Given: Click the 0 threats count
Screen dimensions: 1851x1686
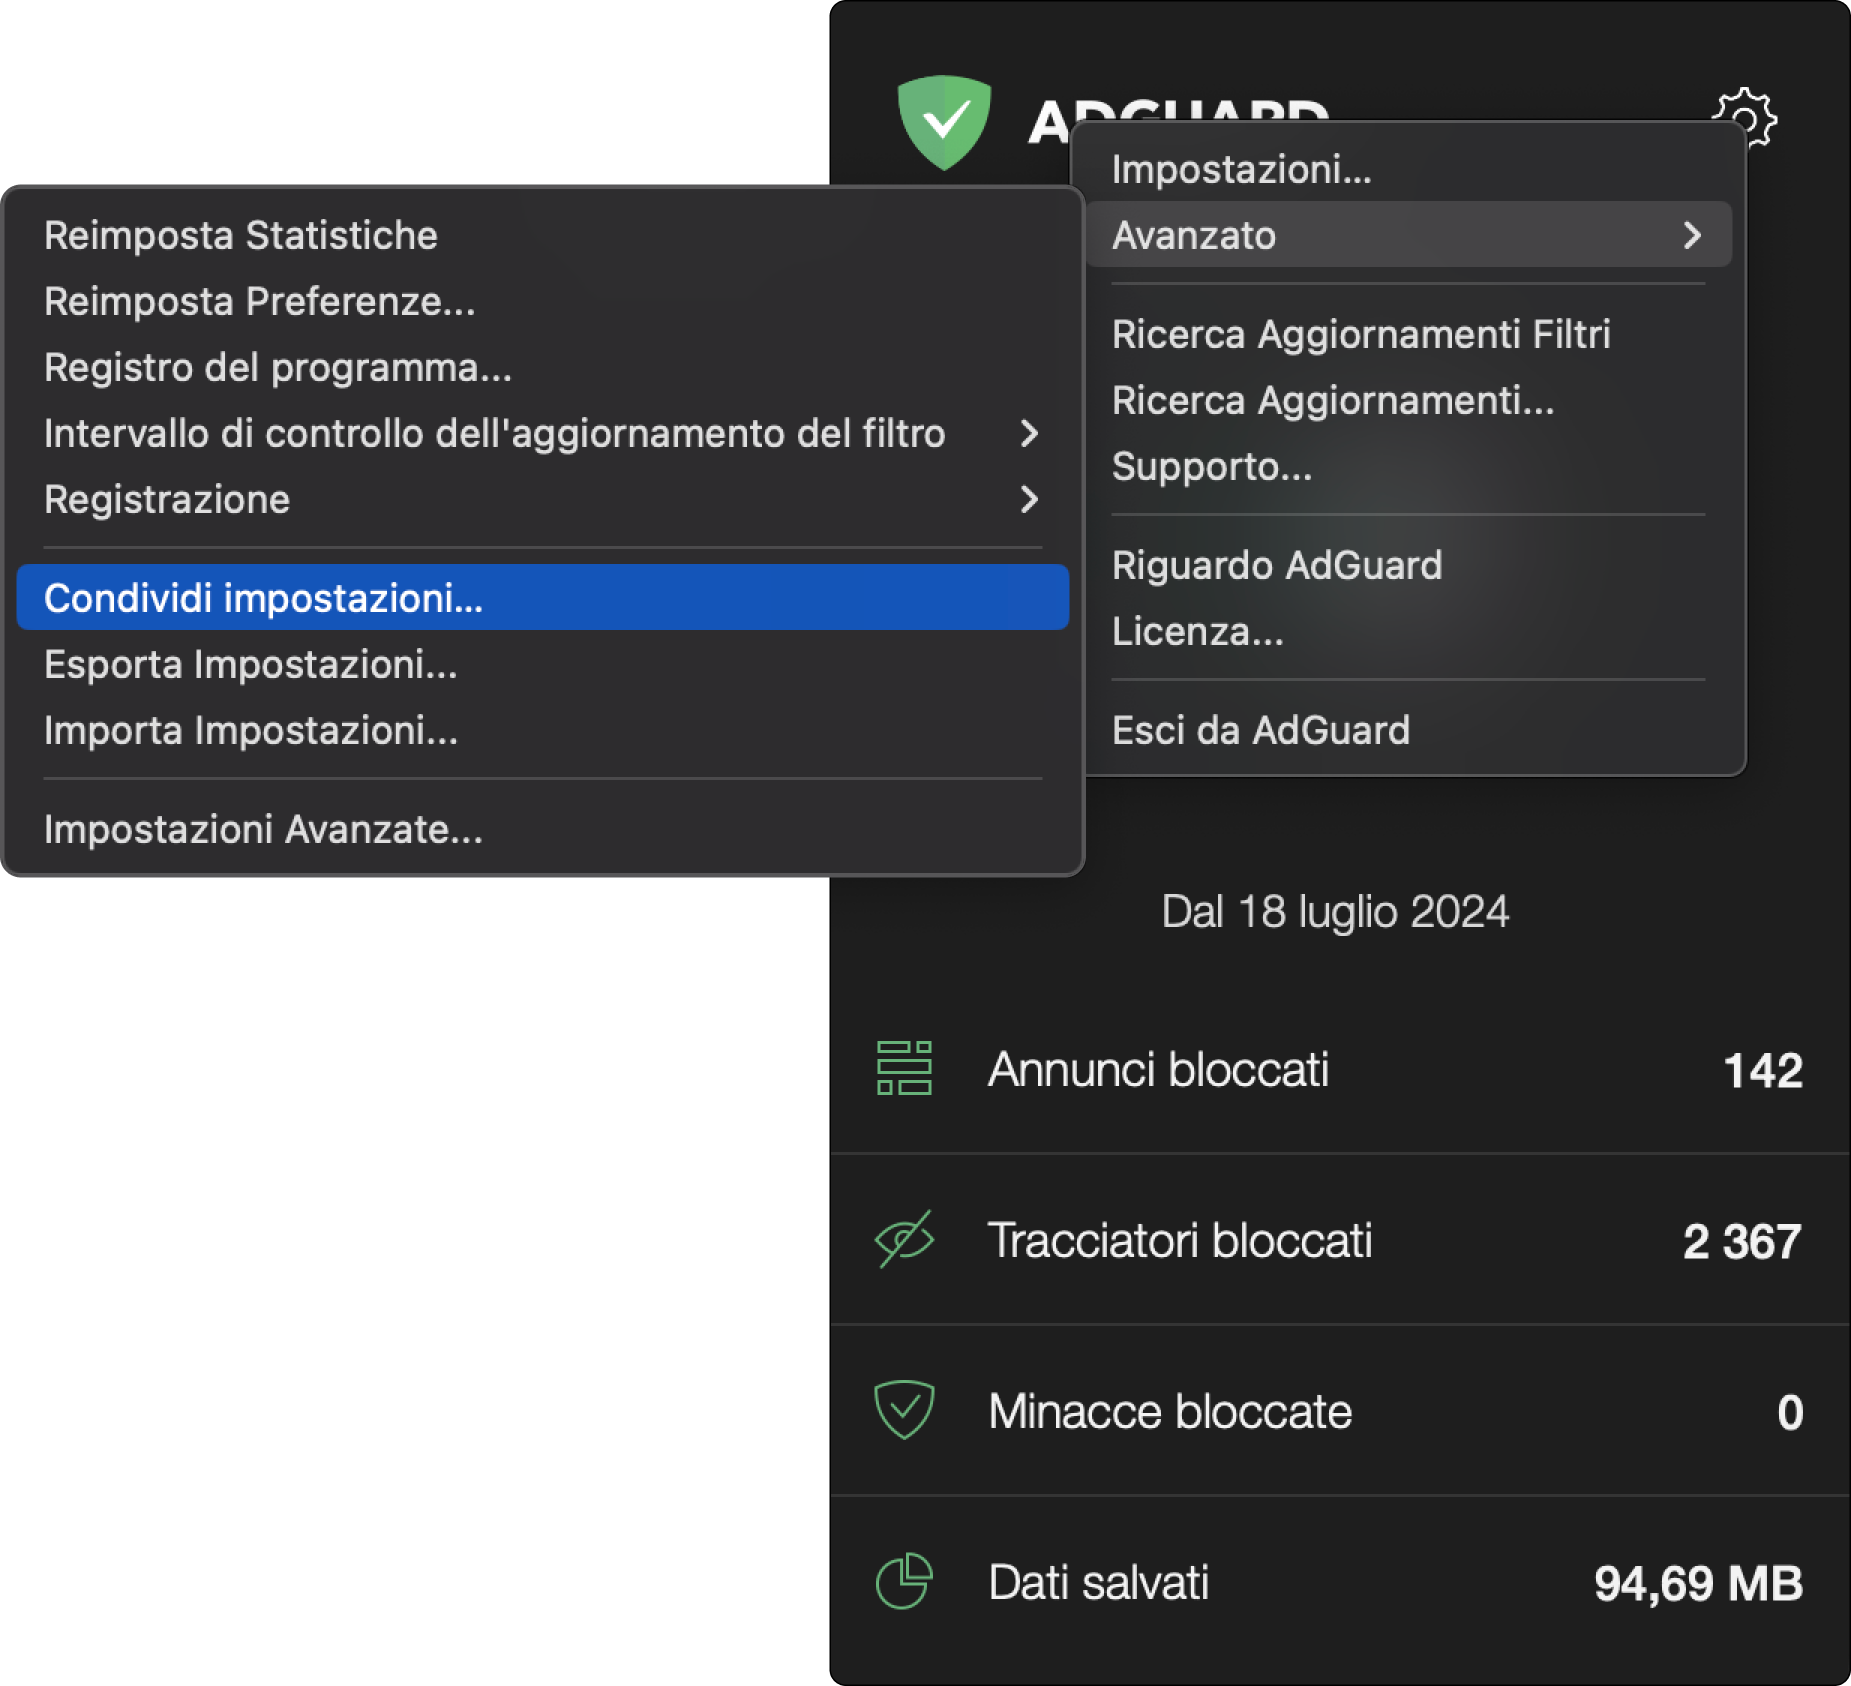Looking at the screenshot, I should click(x=1790, y=1412).
